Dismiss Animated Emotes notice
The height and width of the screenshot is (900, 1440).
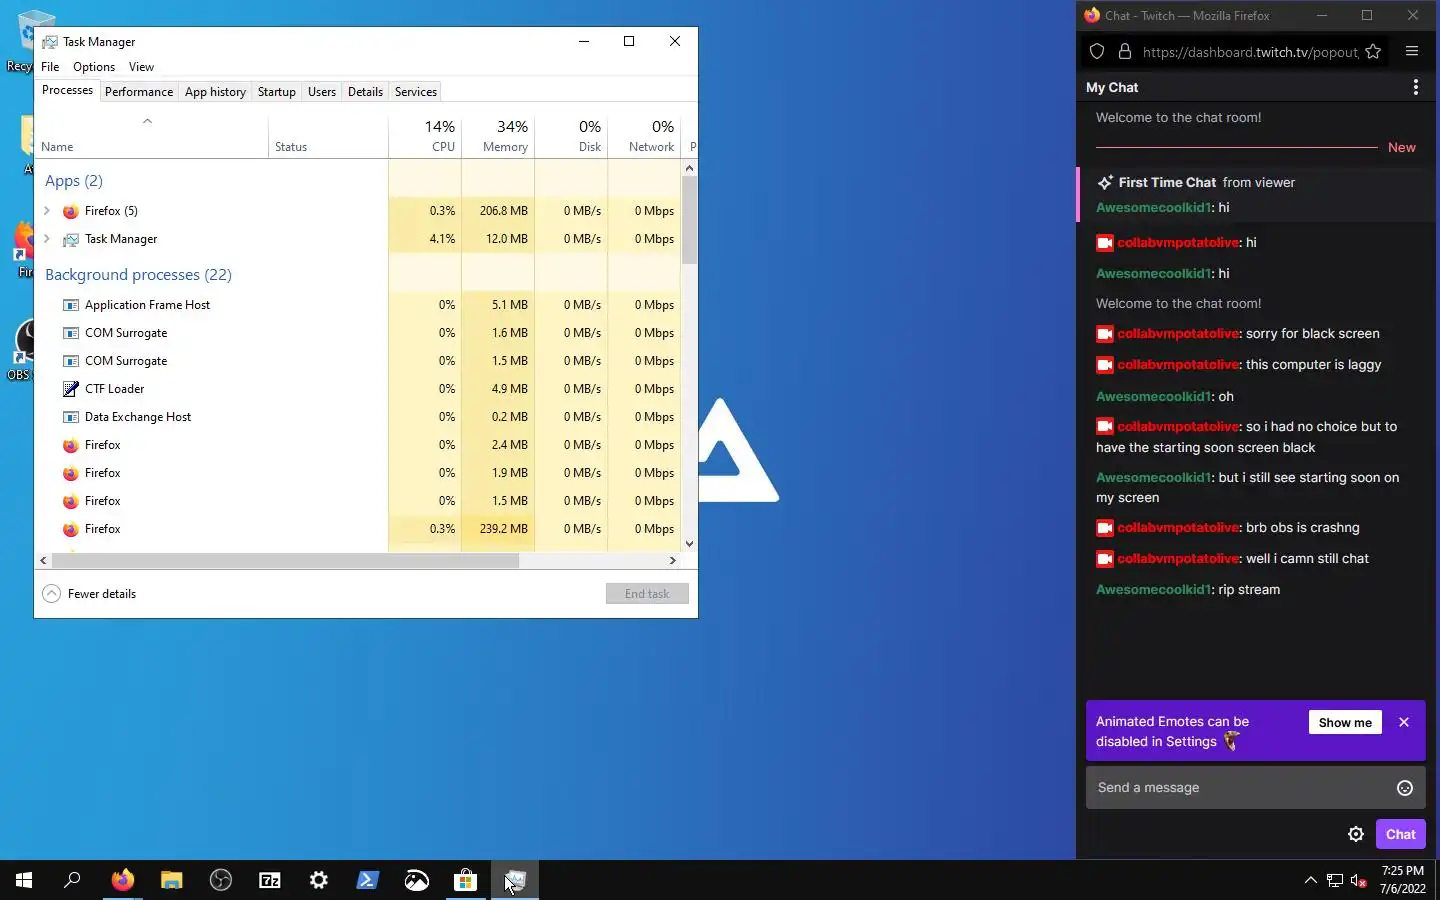point(1404,722)
